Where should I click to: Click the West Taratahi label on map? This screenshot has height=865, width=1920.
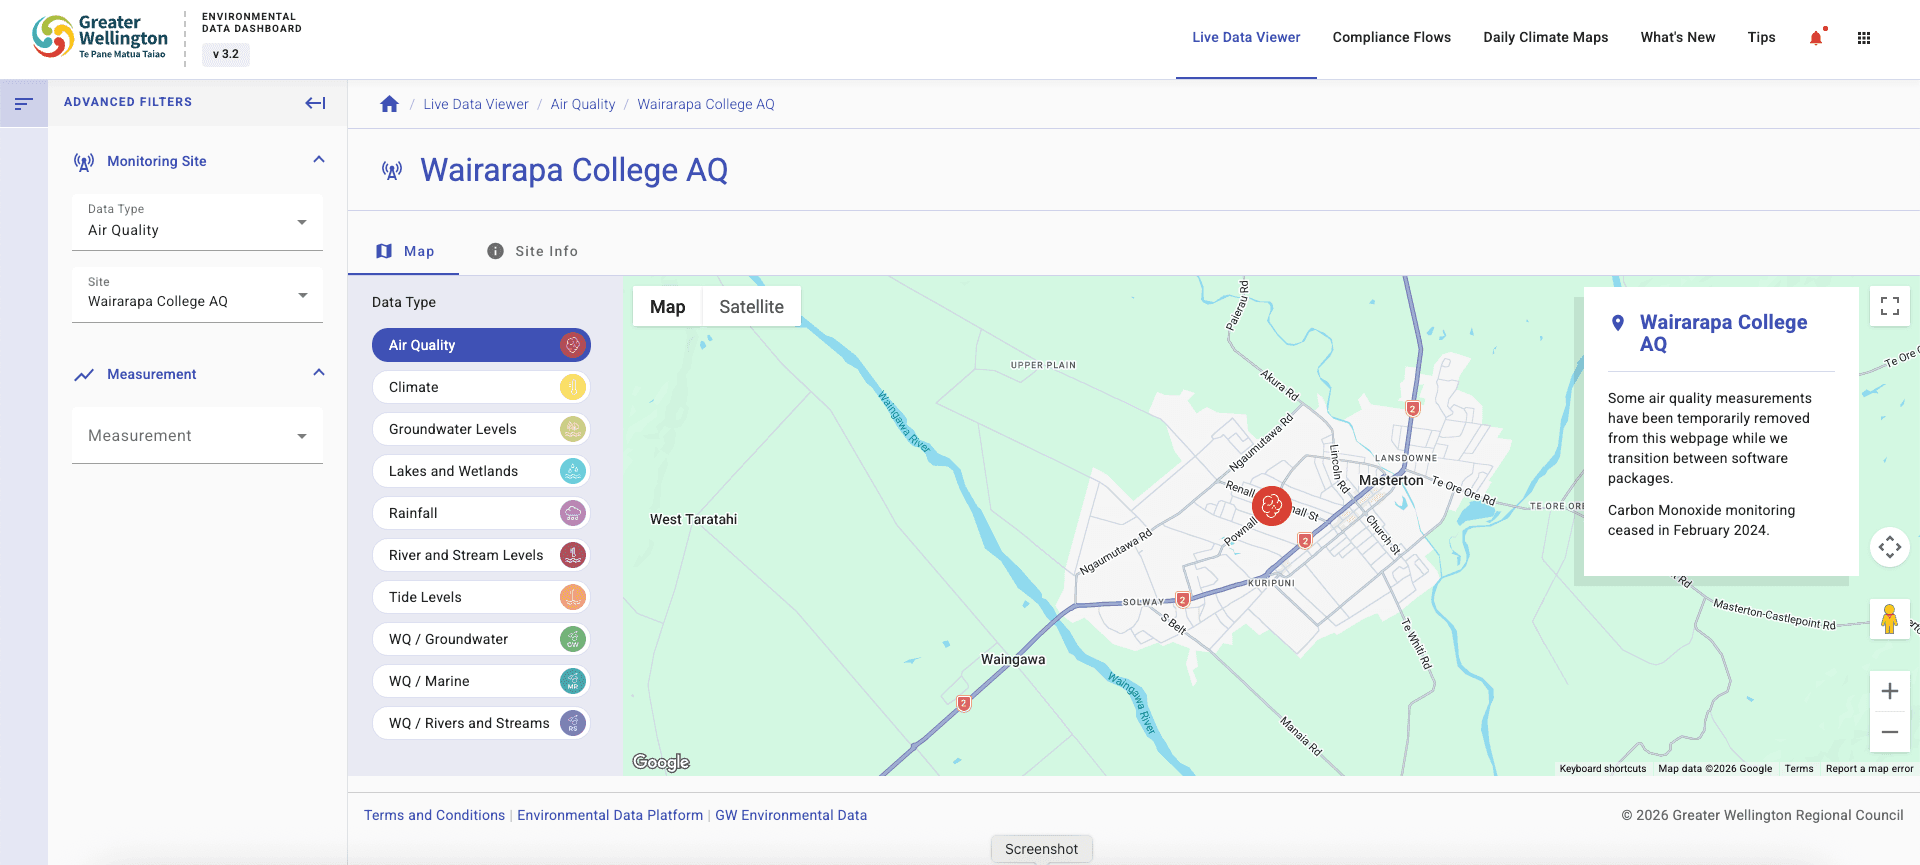click(693, 519)
